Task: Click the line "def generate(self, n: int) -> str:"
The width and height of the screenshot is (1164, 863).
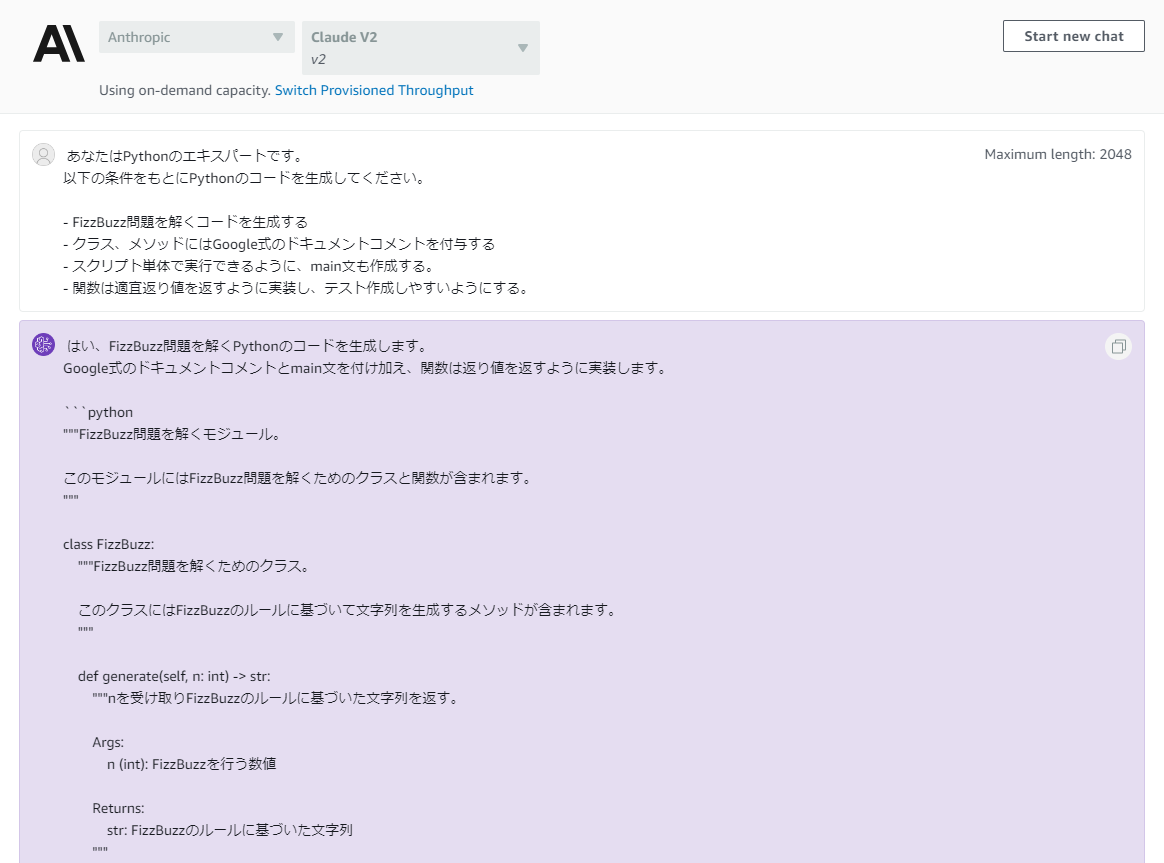Action: 174,677
